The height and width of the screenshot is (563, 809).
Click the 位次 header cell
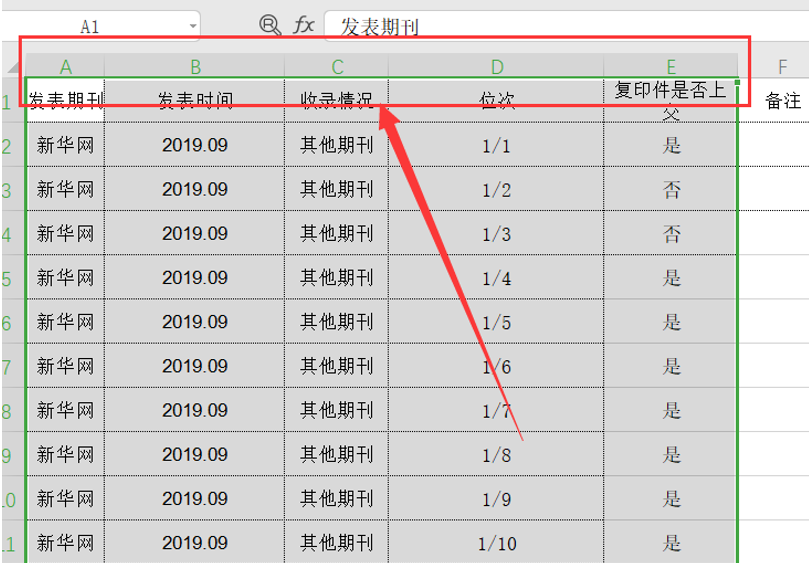pyautogui.click(x=496, y=100)
